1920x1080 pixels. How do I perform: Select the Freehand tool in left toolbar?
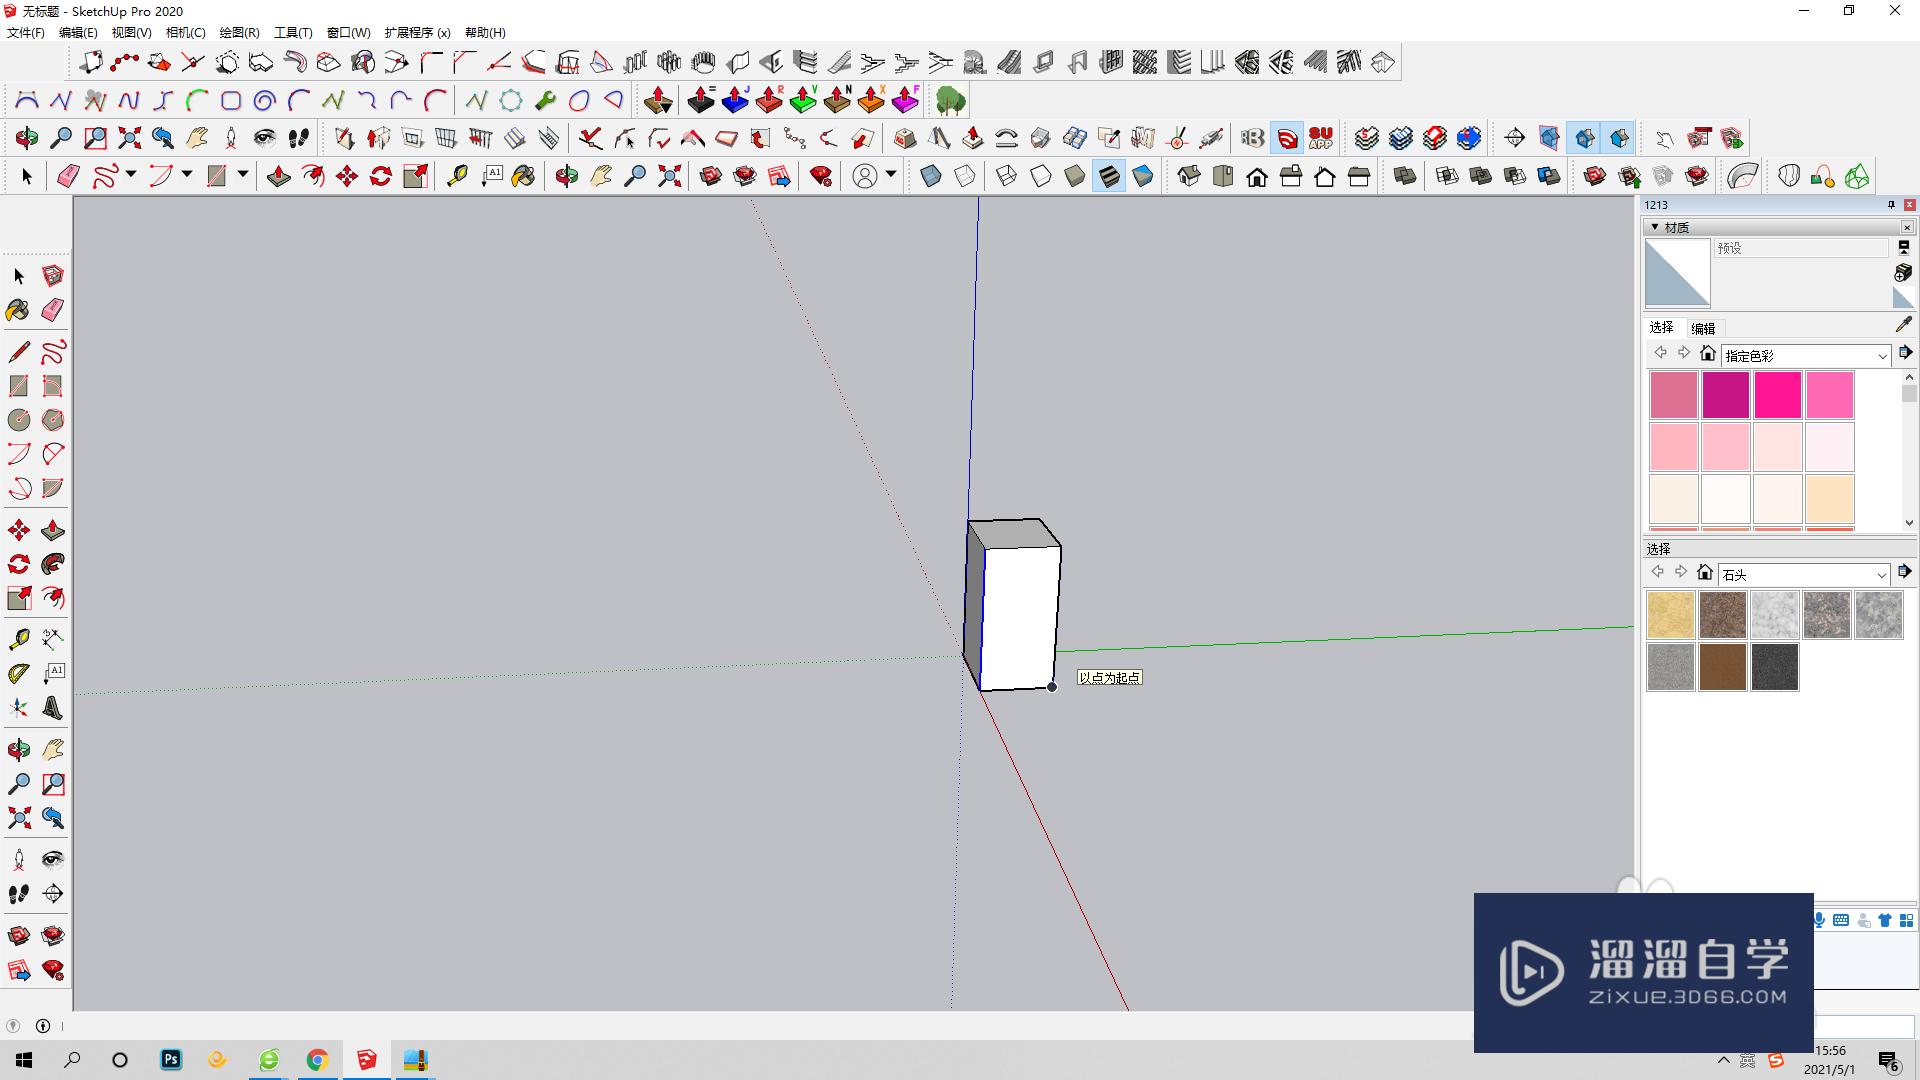click(53, 352)
